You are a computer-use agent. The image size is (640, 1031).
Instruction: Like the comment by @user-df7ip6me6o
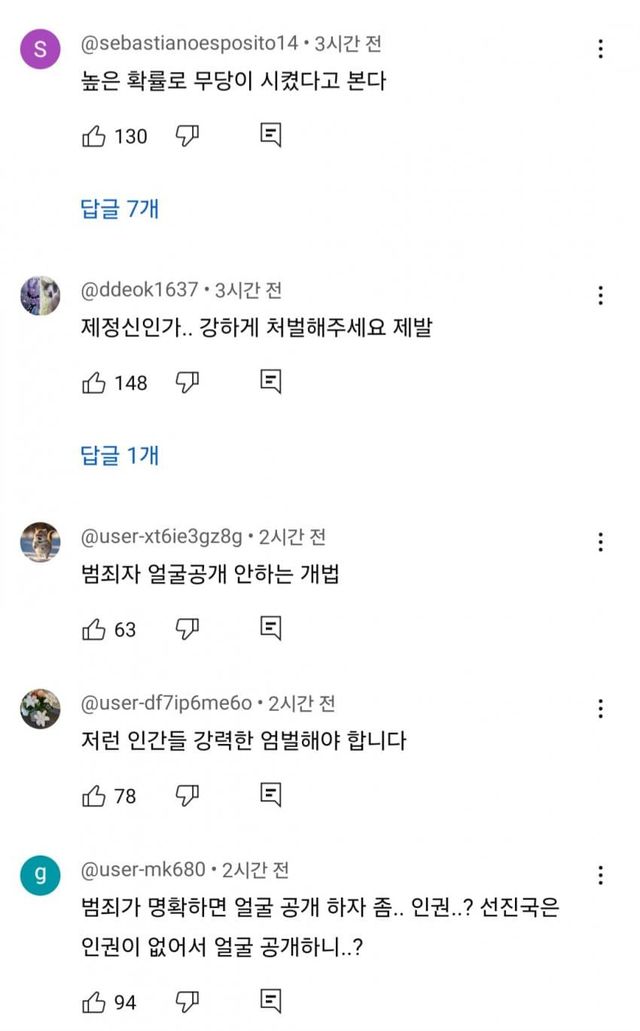[94, 796]
